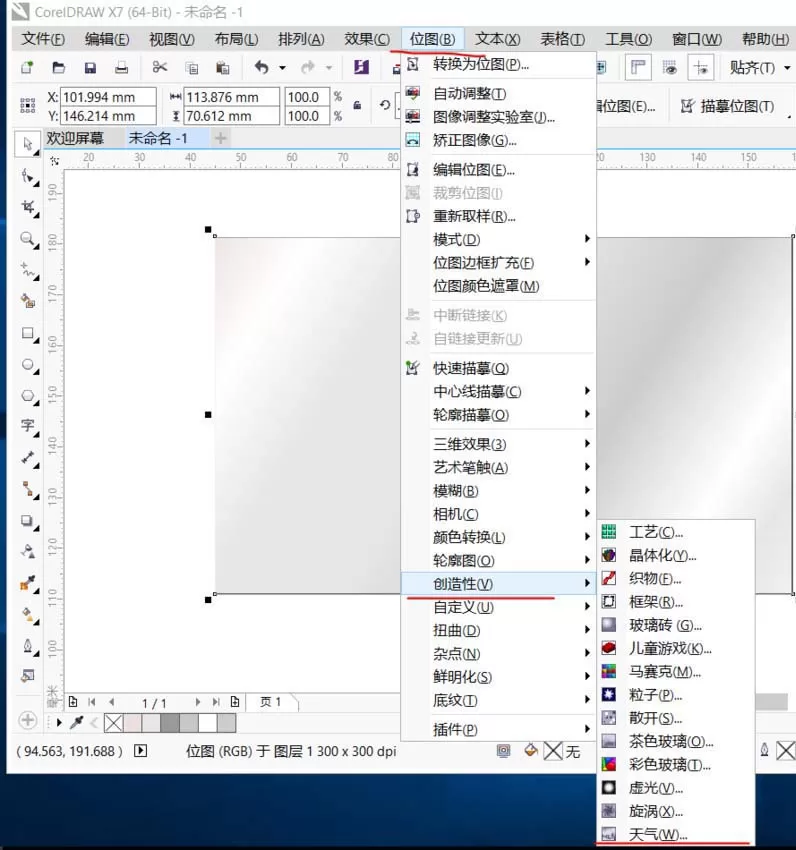
Task: Click the Redo arrow icon
Action: click(308, 67)
